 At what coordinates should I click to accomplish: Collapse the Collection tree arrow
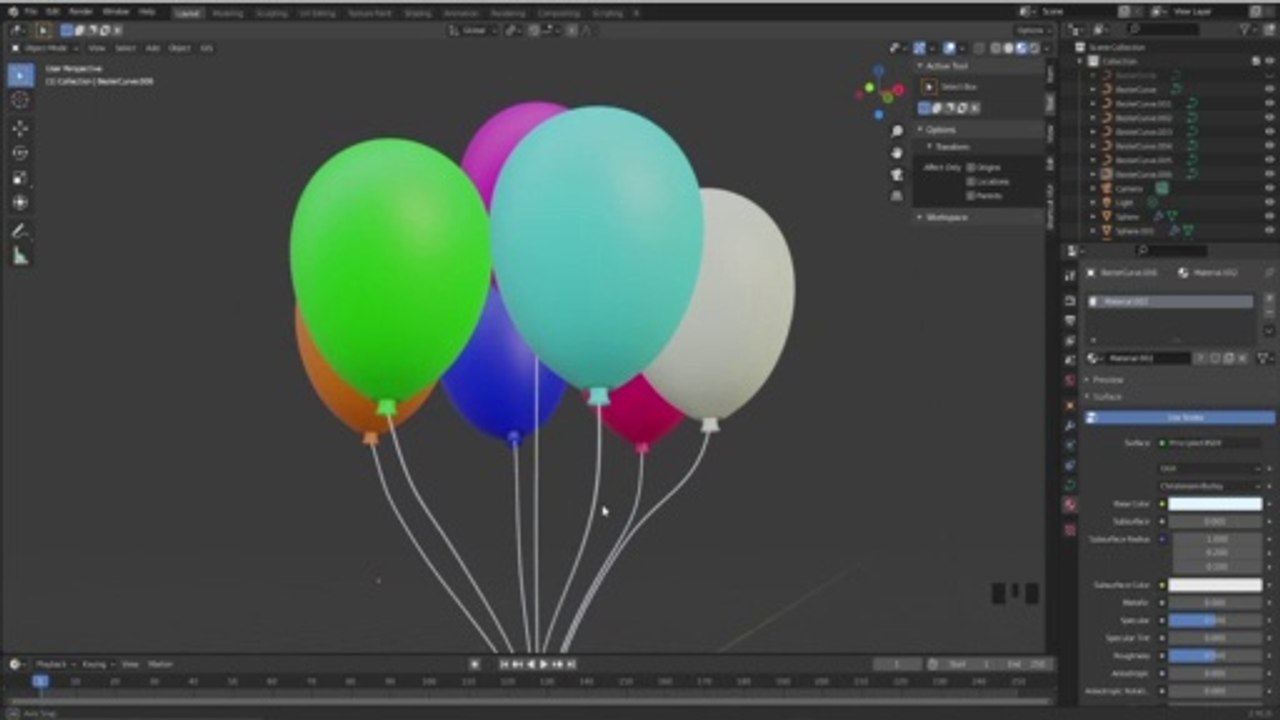1081,61
